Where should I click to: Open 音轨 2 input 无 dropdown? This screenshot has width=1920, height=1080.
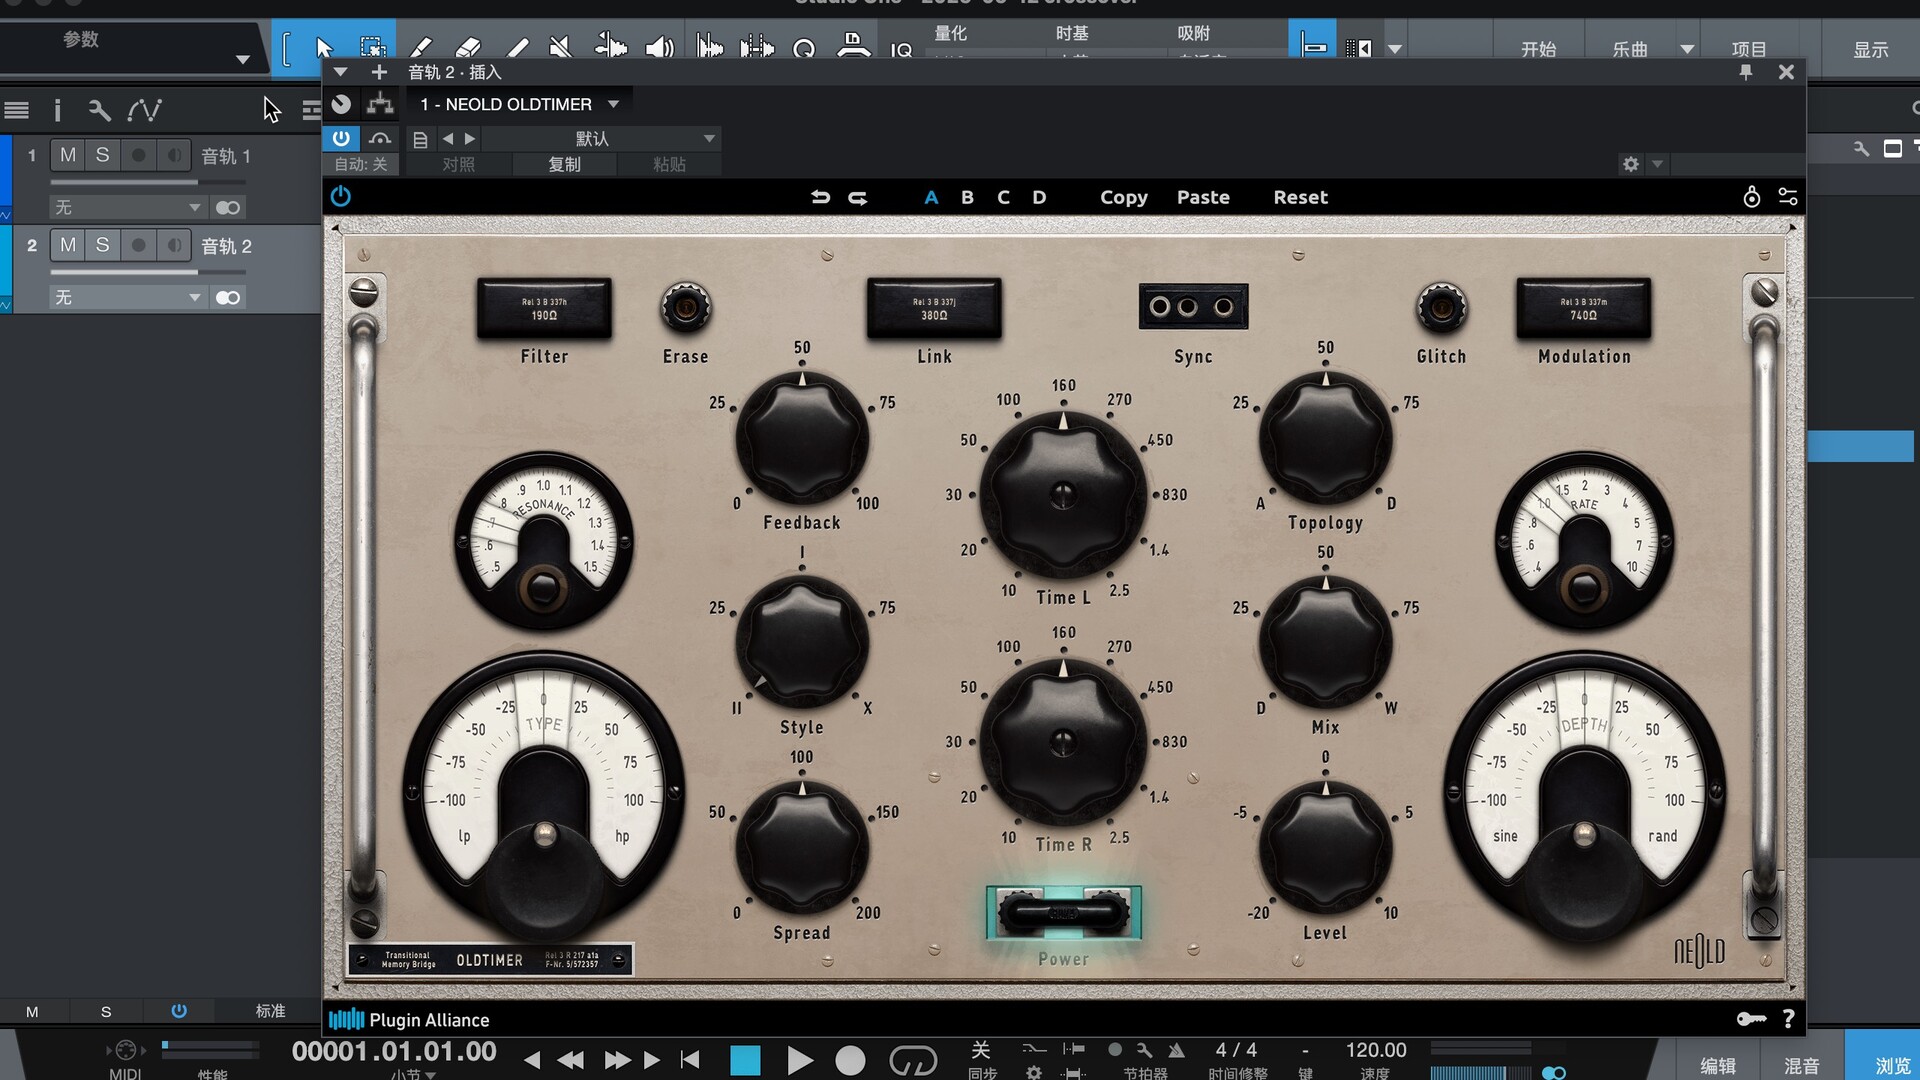coord(128,297)
